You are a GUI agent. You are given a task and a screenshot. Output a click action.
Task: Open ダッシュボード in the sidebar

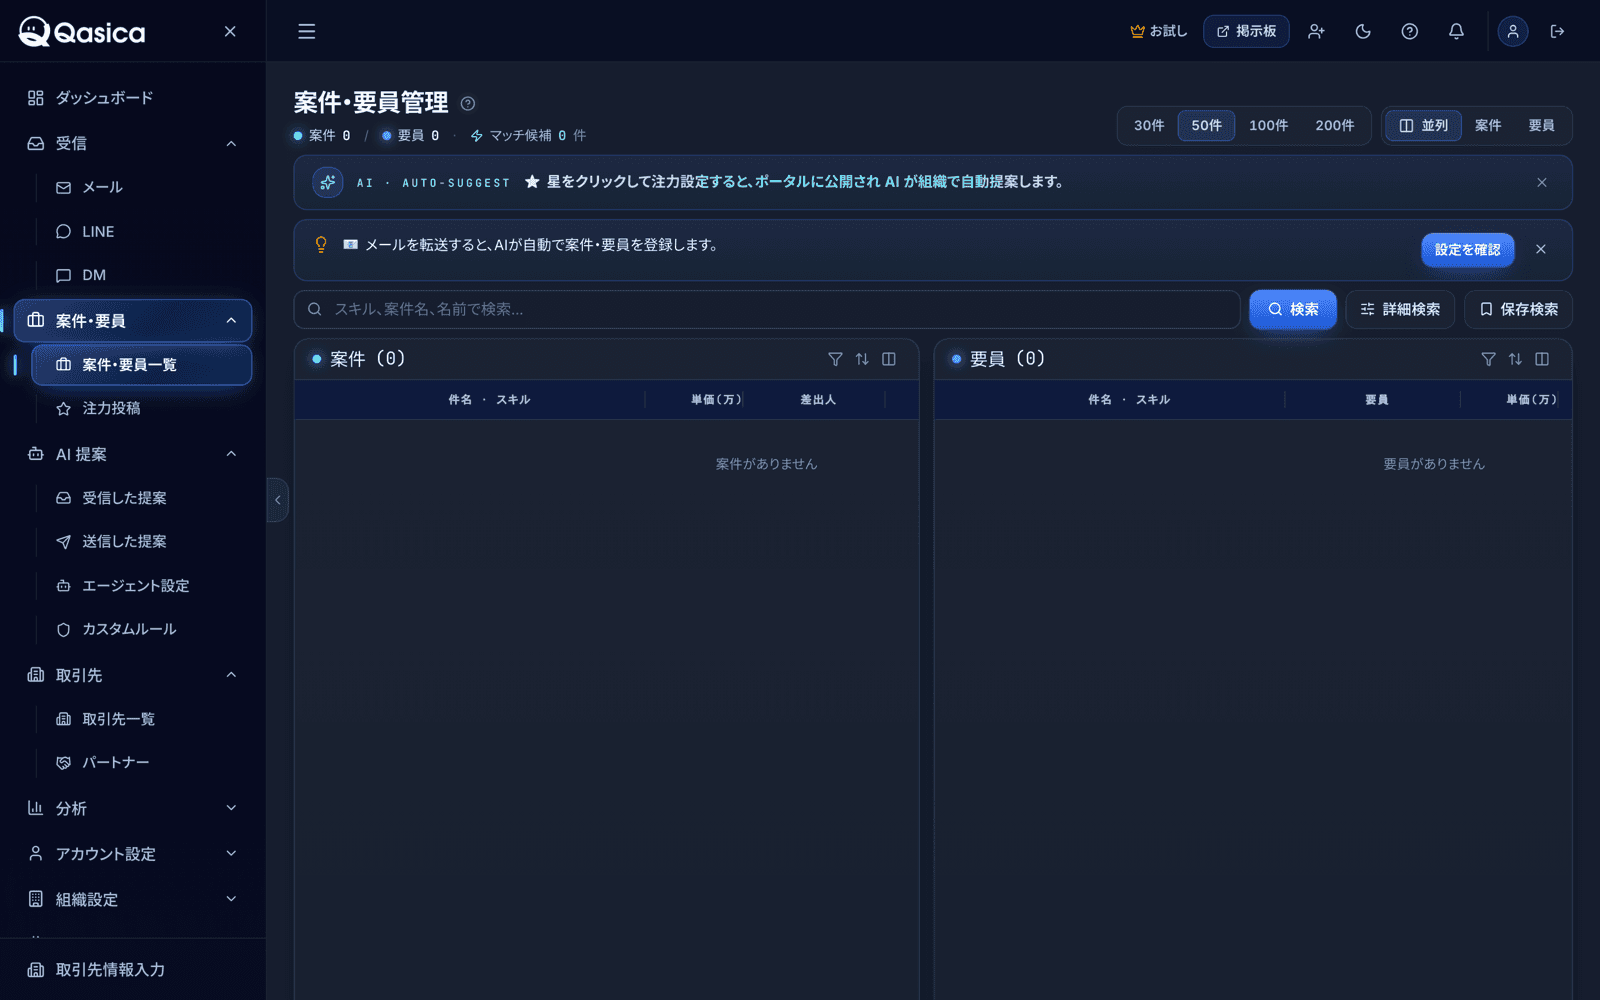[133, 98]
